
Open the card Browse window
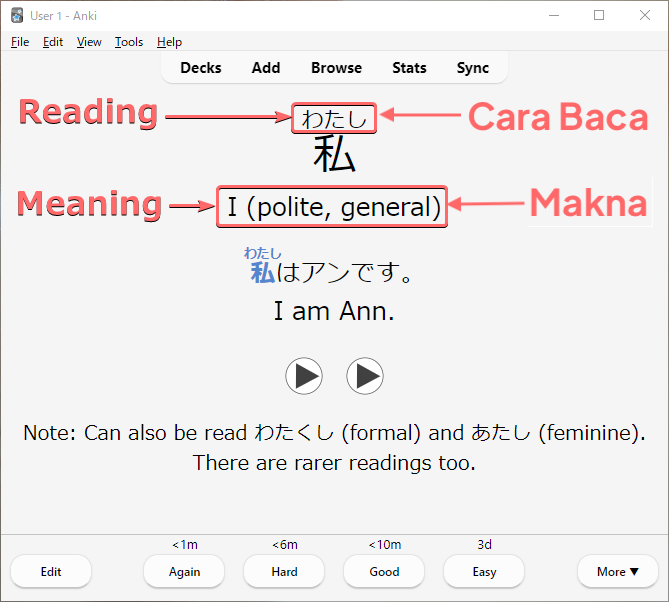[336, 68]
